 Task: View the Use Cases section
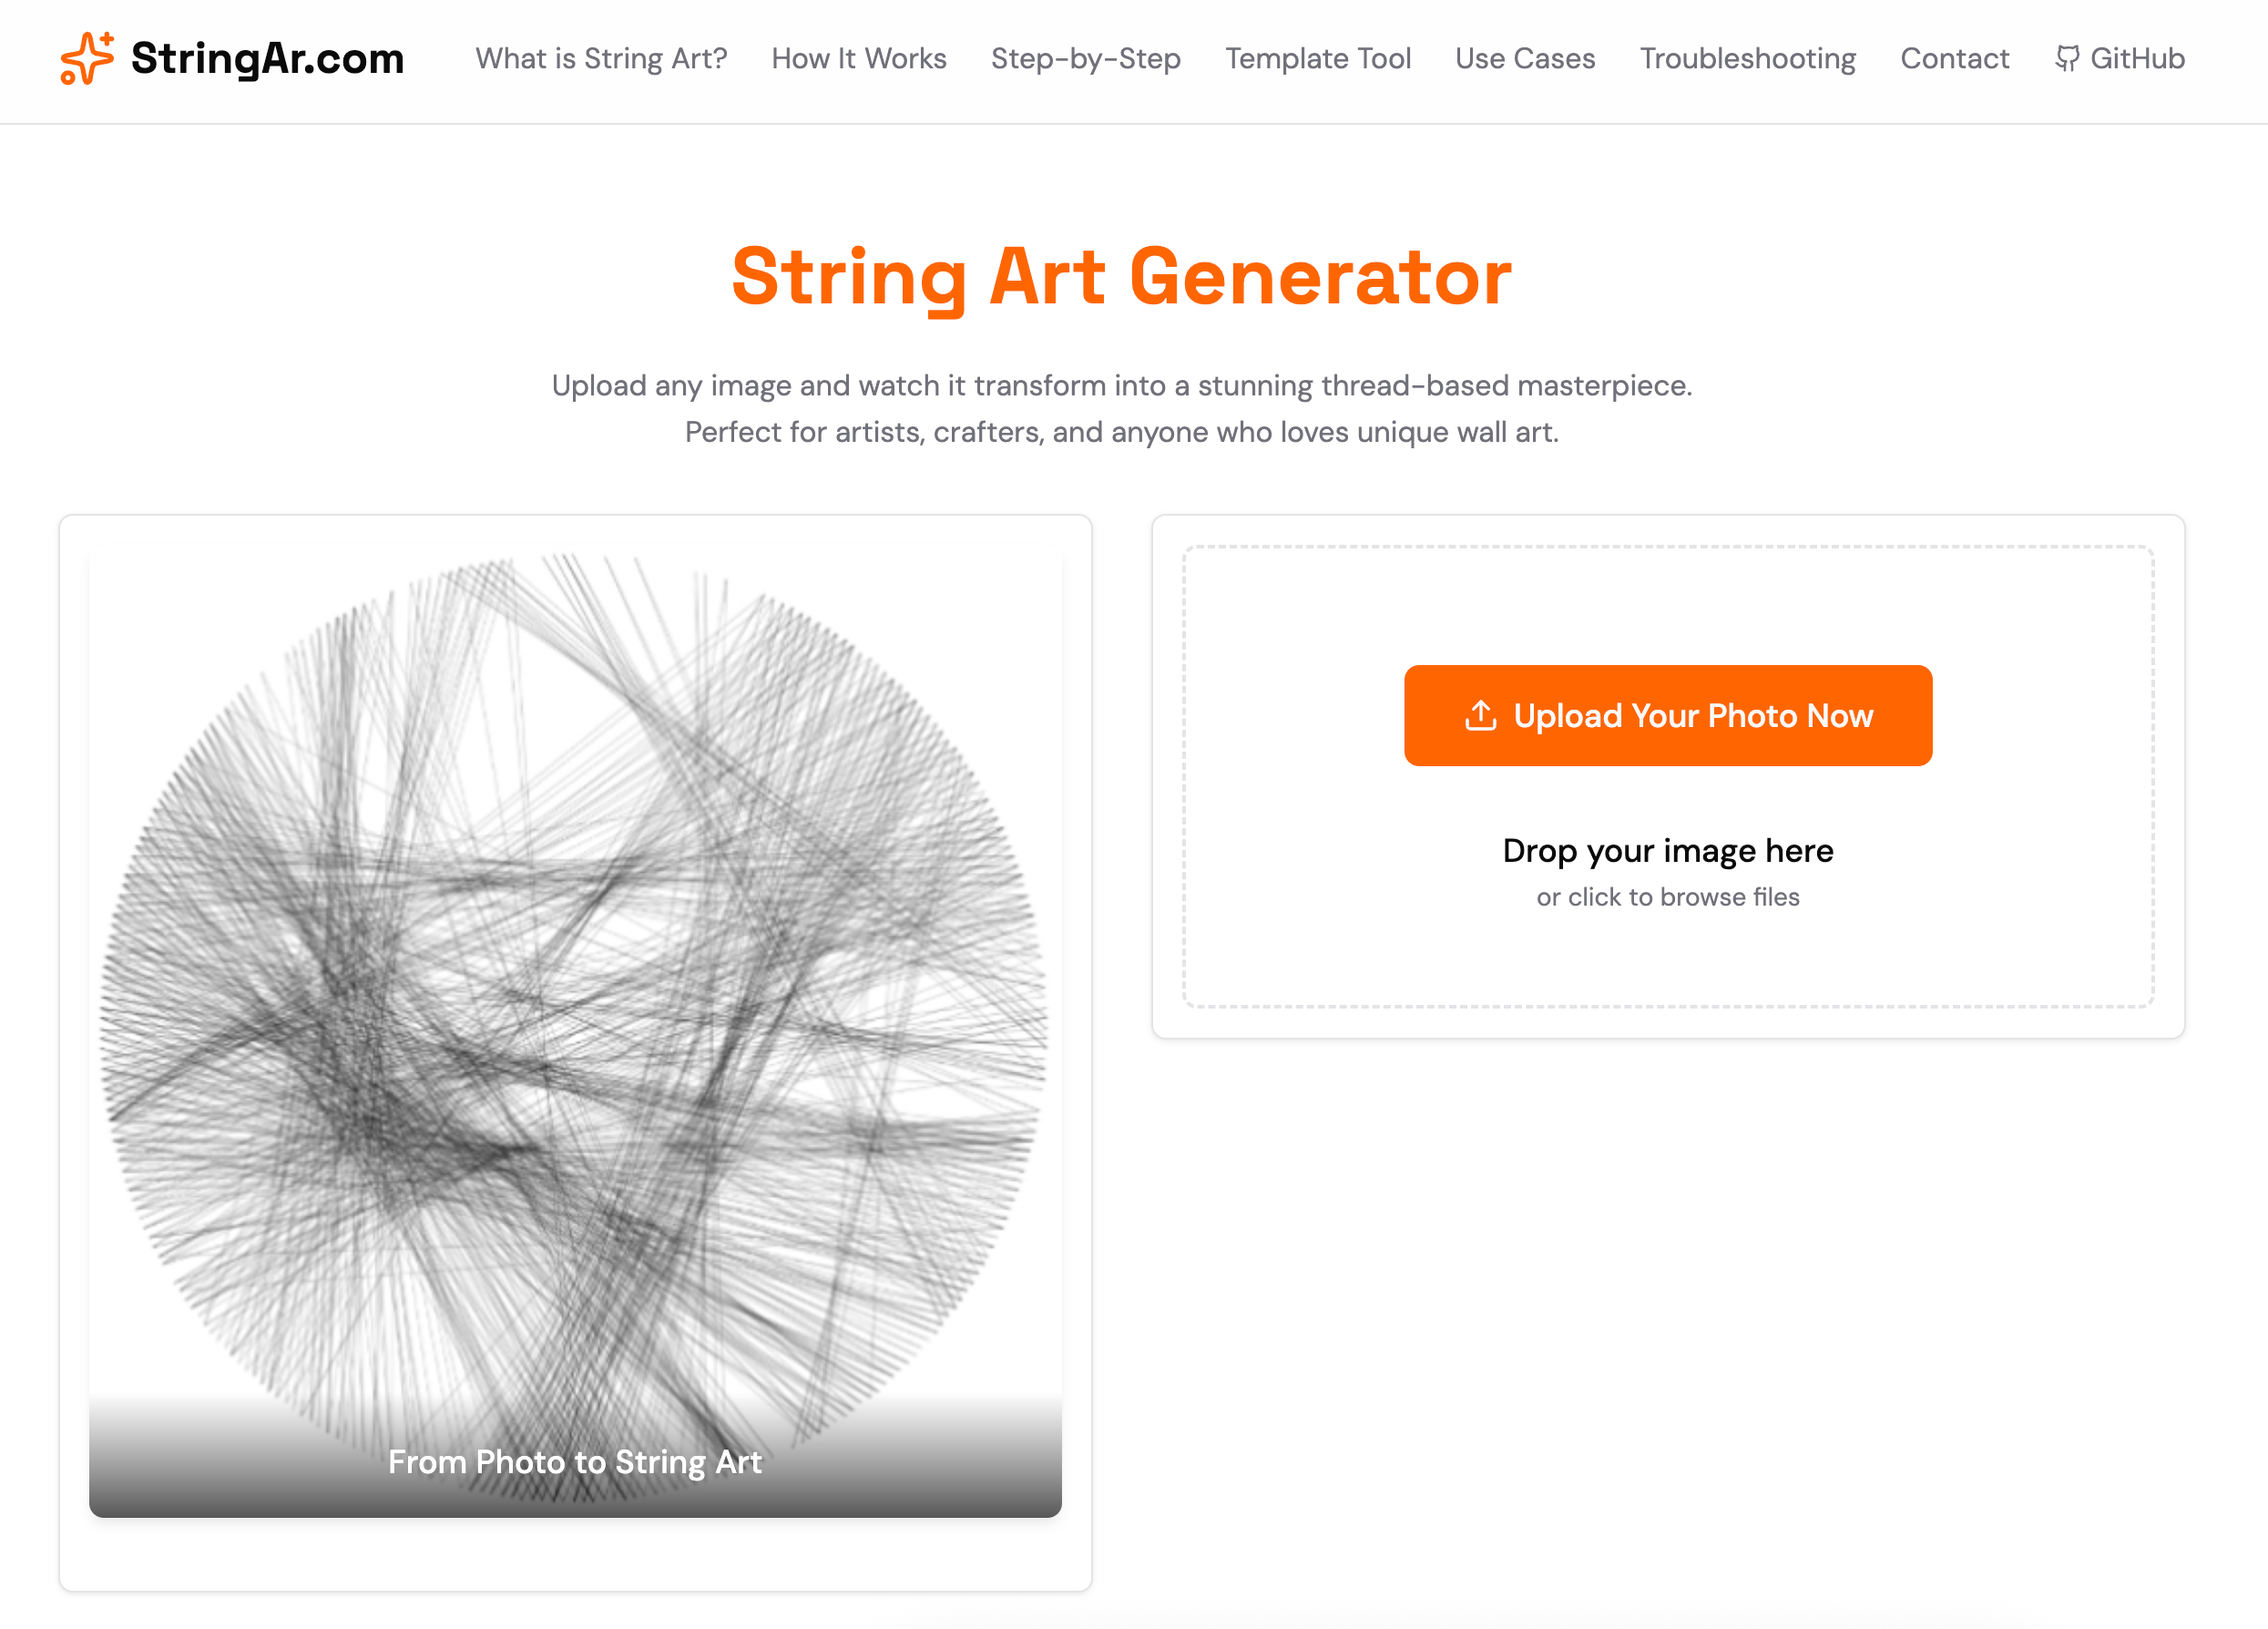click(x=1525, y=58)
